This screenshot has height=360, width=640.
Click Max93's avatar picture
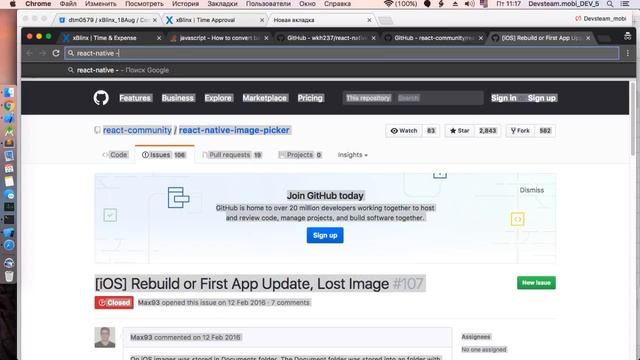(x=105, y=337)
